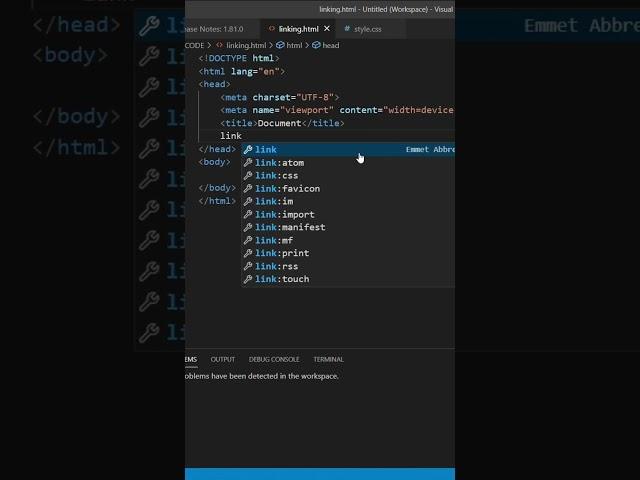Click the html symbol icon in breadcrumb
The width and height of the screenshot is (640, 480).
[281, 45]
